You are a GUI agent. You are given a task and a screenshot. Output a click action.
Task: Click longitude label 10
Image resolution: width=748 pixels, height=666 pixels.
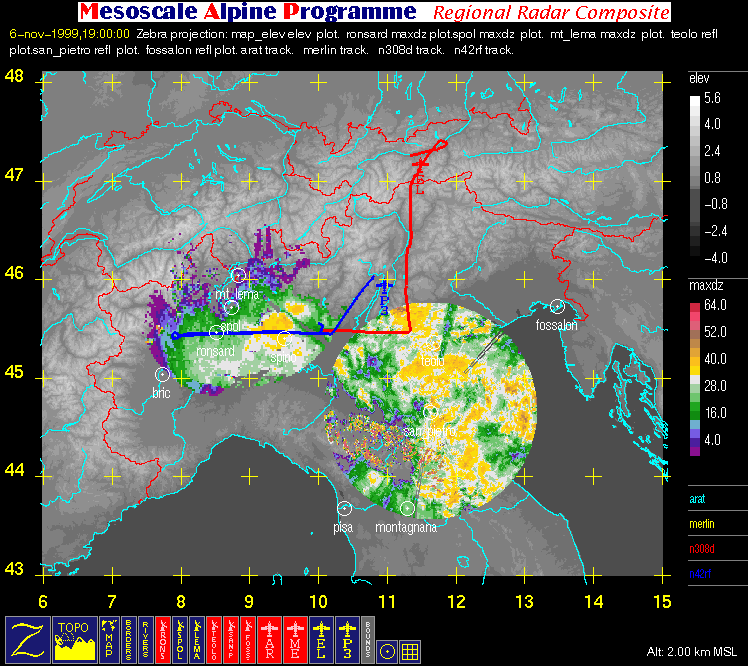318,602
